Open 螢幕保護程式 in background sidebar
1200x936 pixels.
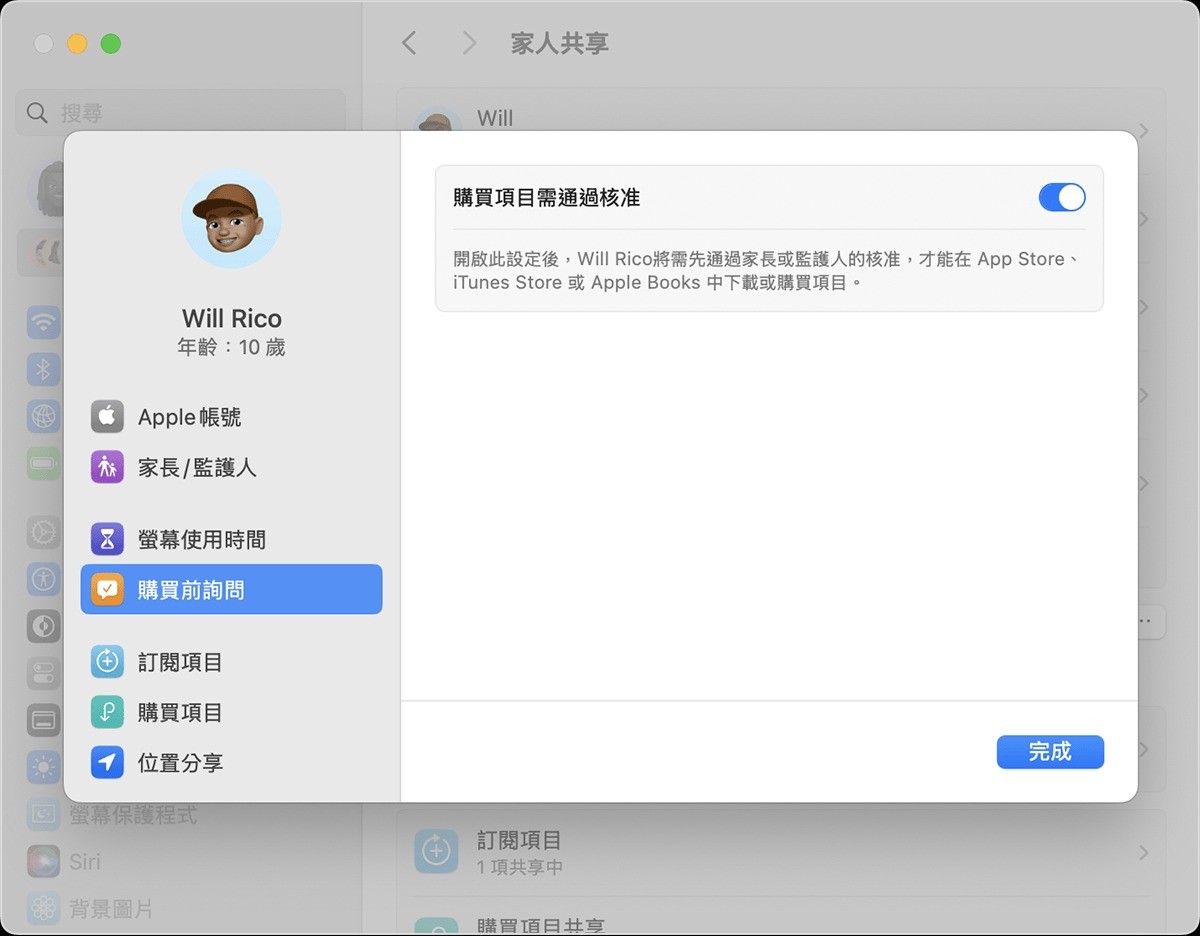pyautogui.click(x=133, y=815)
